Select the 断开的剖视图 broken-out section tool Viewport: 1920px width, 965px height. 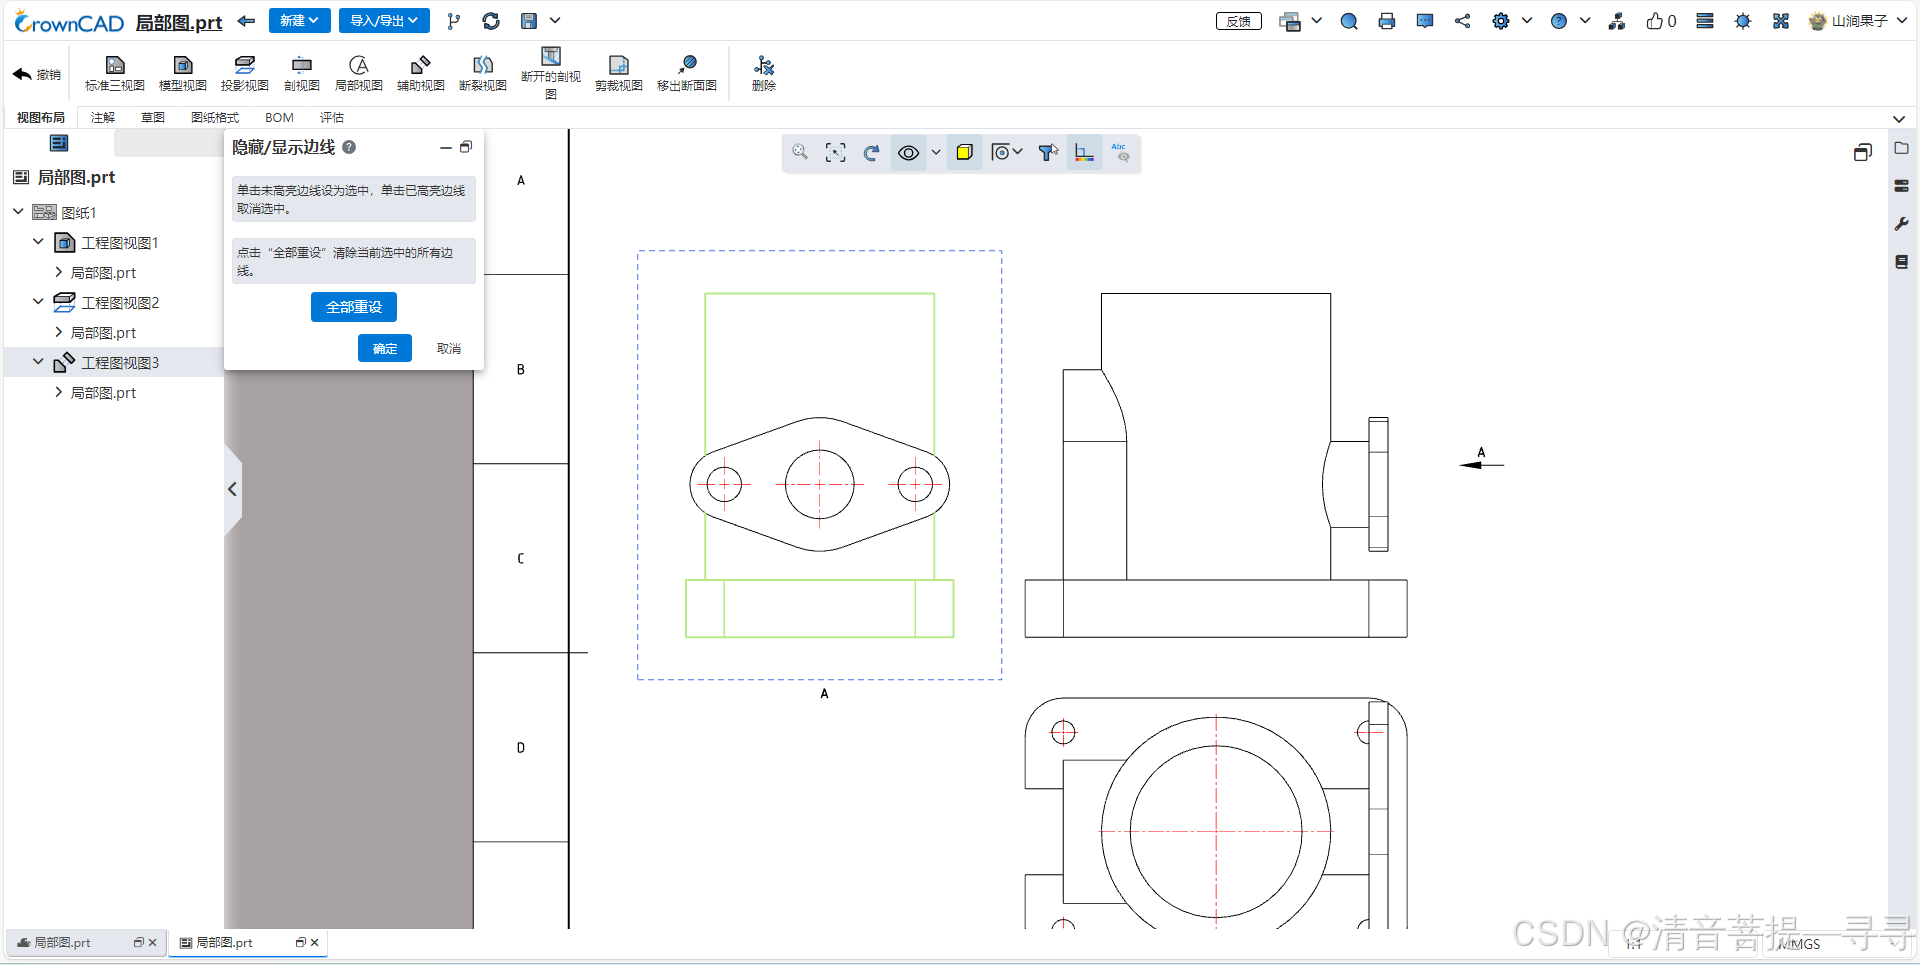pos(551,72)
